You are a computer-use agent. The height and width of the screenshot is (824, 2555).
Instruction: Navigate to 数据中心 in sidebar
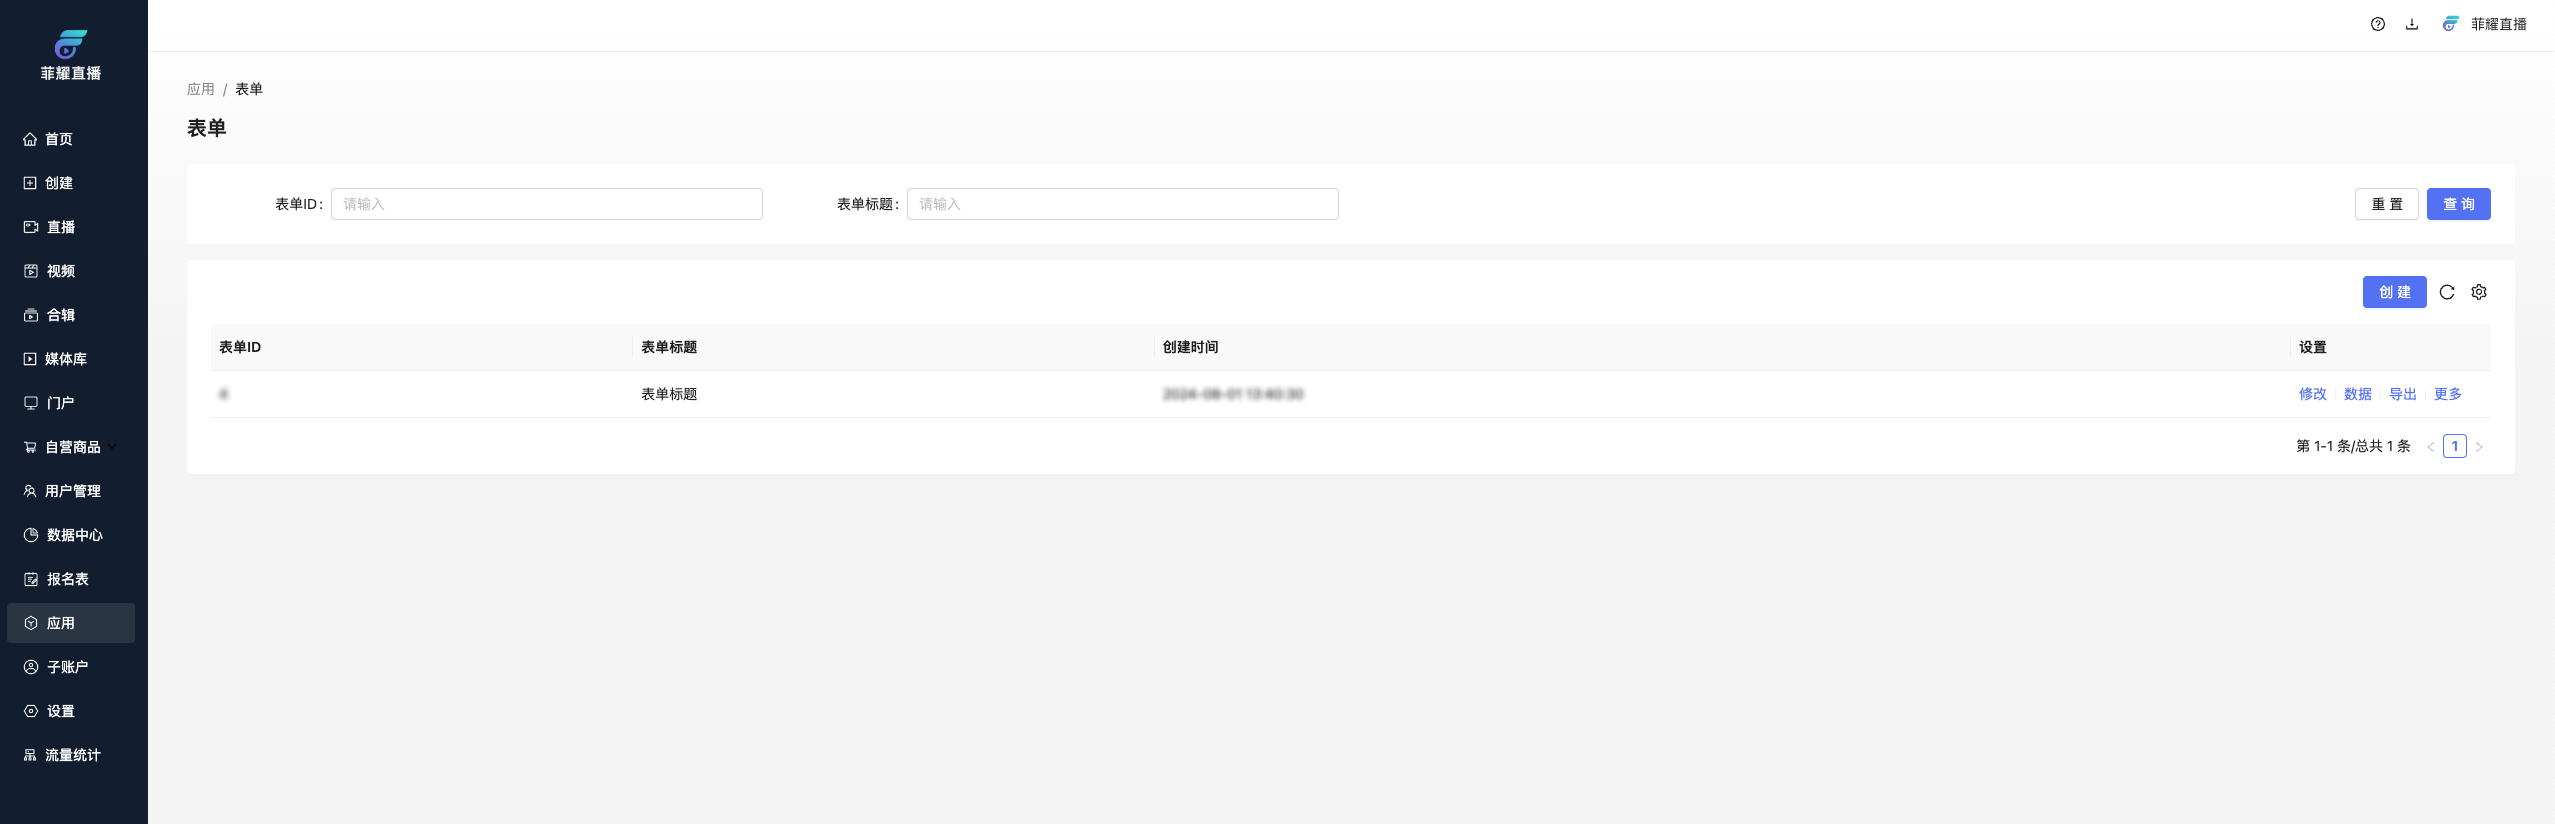pyautogui.click(x=74, y=535)
